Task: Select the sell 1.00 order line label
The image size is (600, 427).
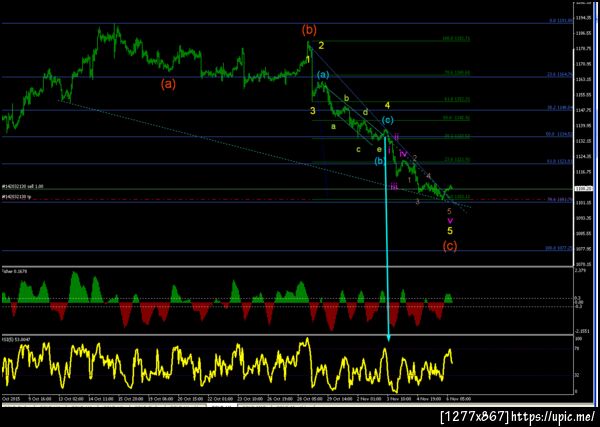Action: point(23,186)
